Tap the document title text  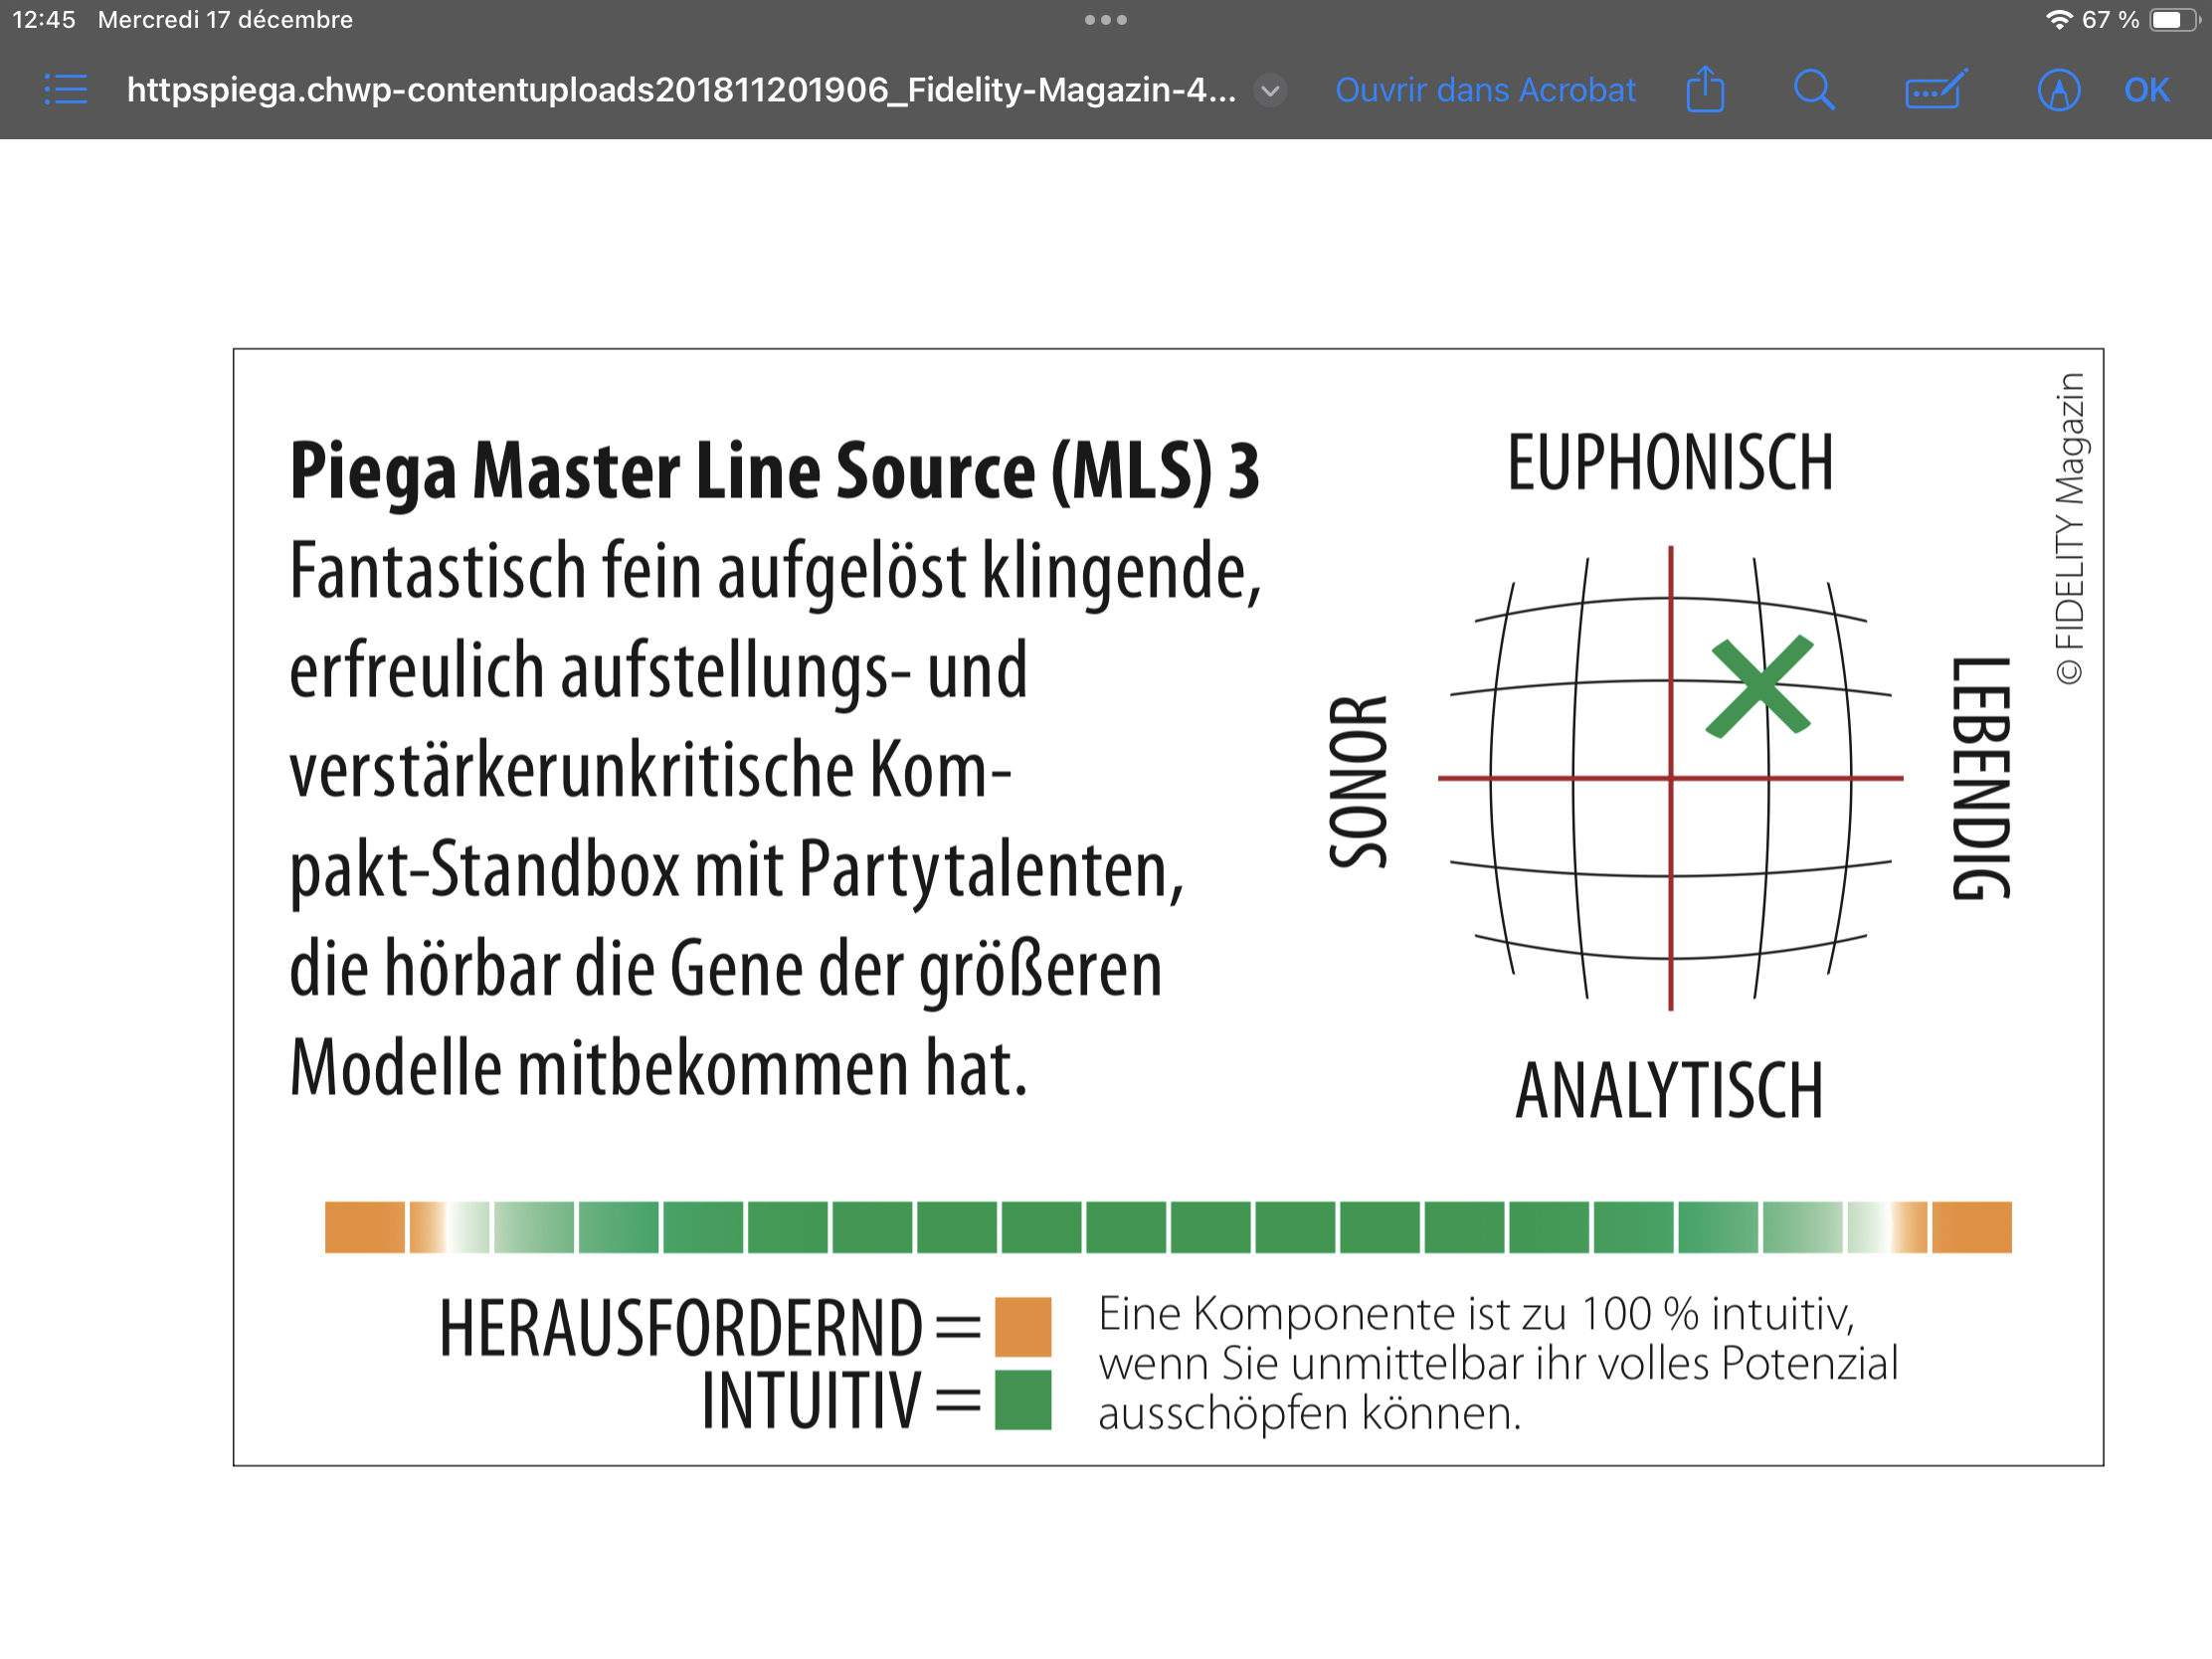pyautogui.click(x=680, y=90)
